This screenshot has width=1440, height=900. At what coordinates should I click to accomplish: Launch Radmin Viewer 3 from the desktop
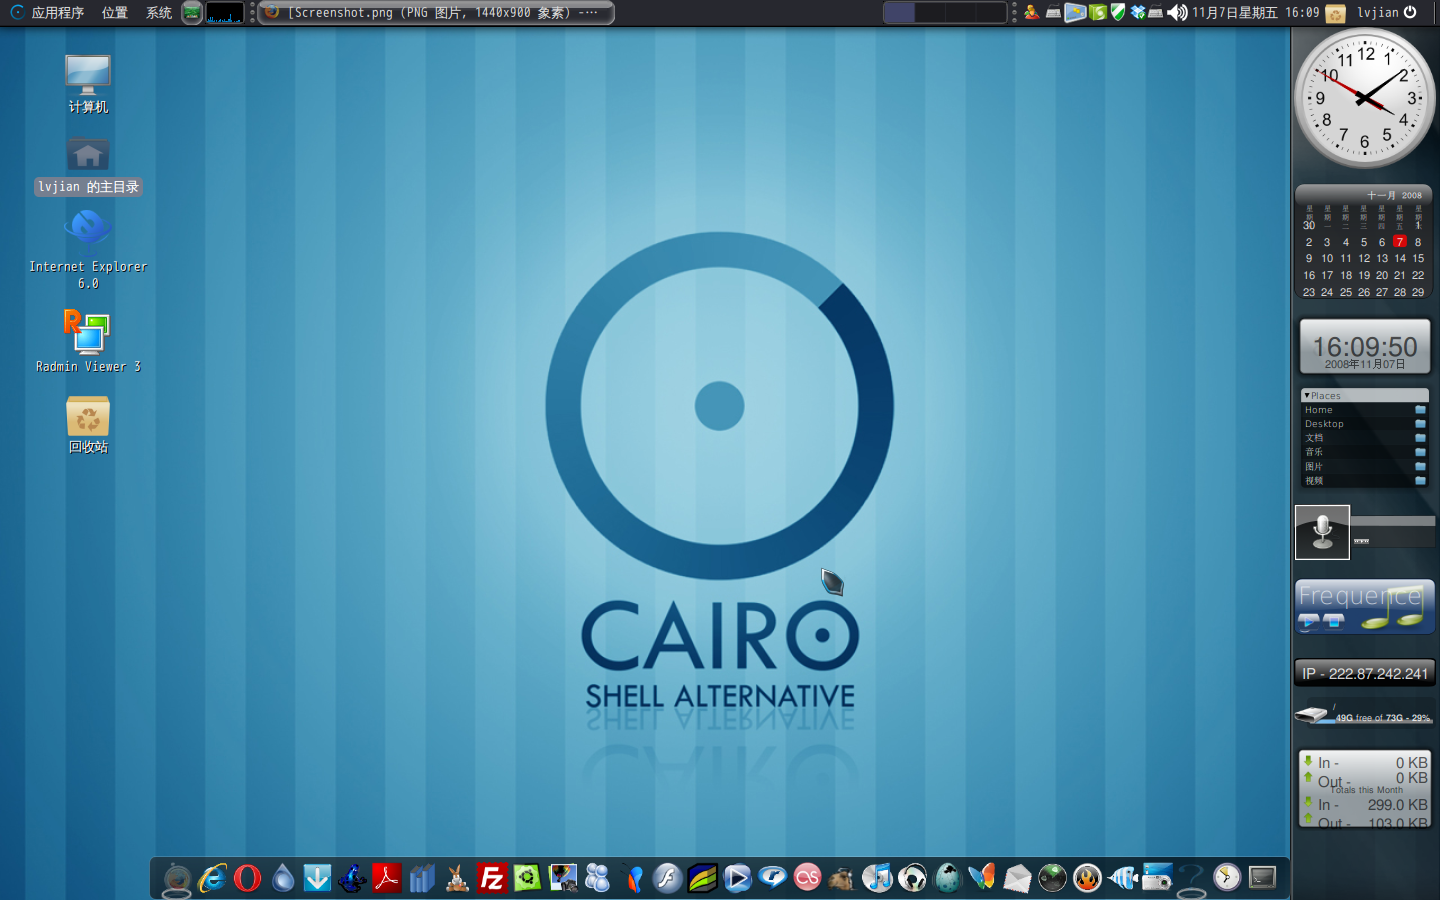tap(88, 341)
